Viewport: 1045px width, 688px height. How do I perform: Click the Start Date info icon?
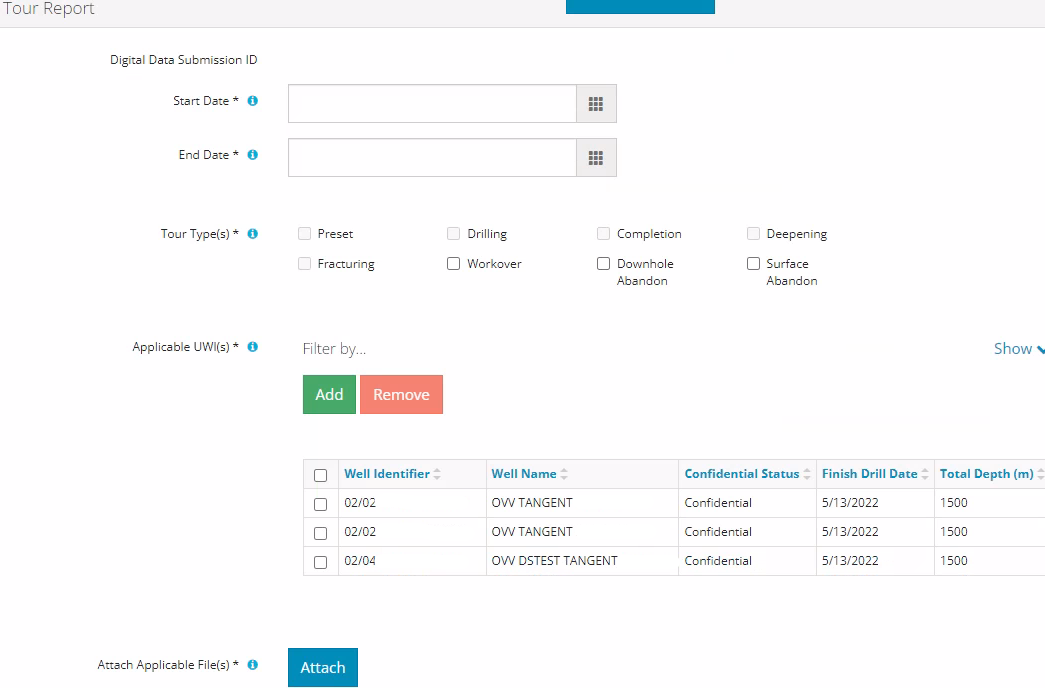[x=253, y=101]
